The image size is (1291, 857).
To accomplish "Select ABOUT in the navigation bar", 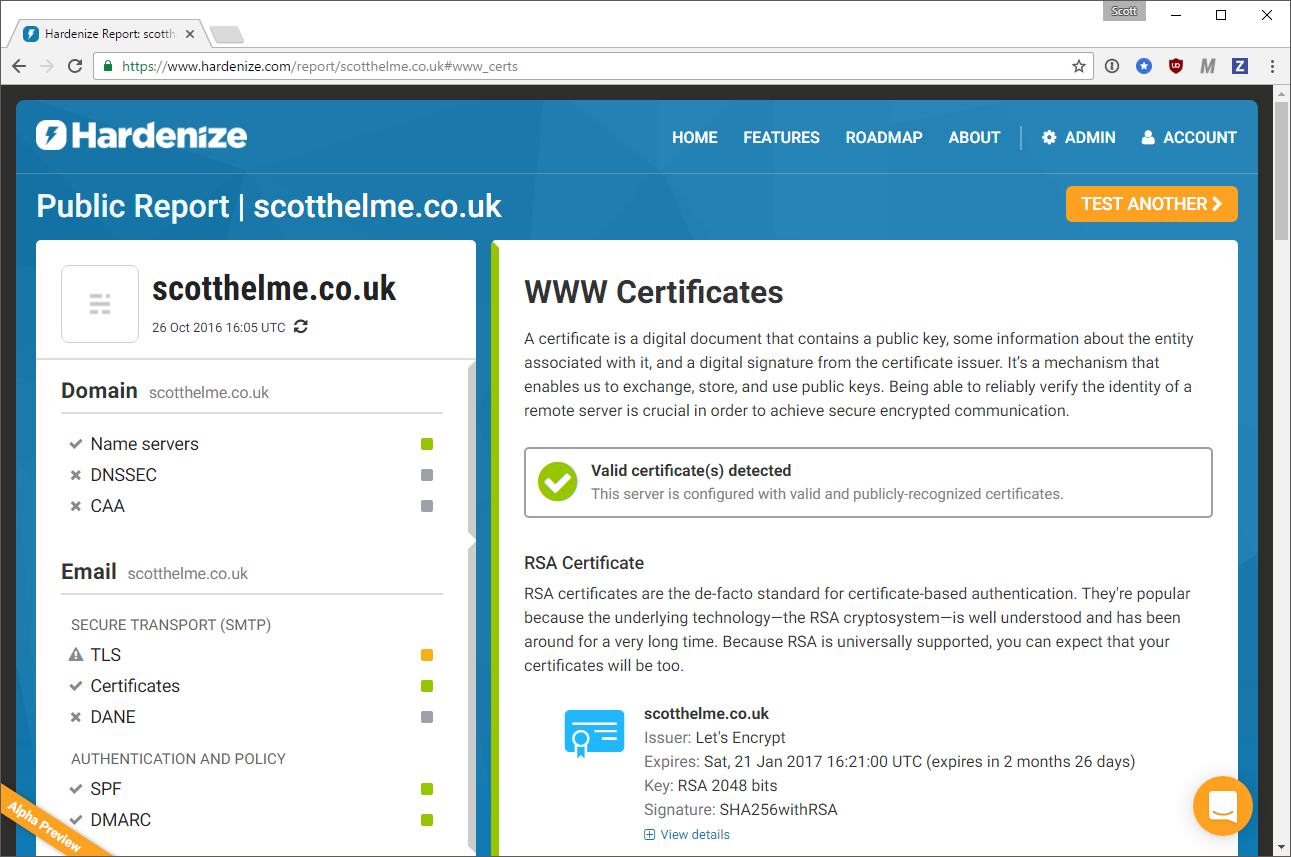I will pos(973,137).
